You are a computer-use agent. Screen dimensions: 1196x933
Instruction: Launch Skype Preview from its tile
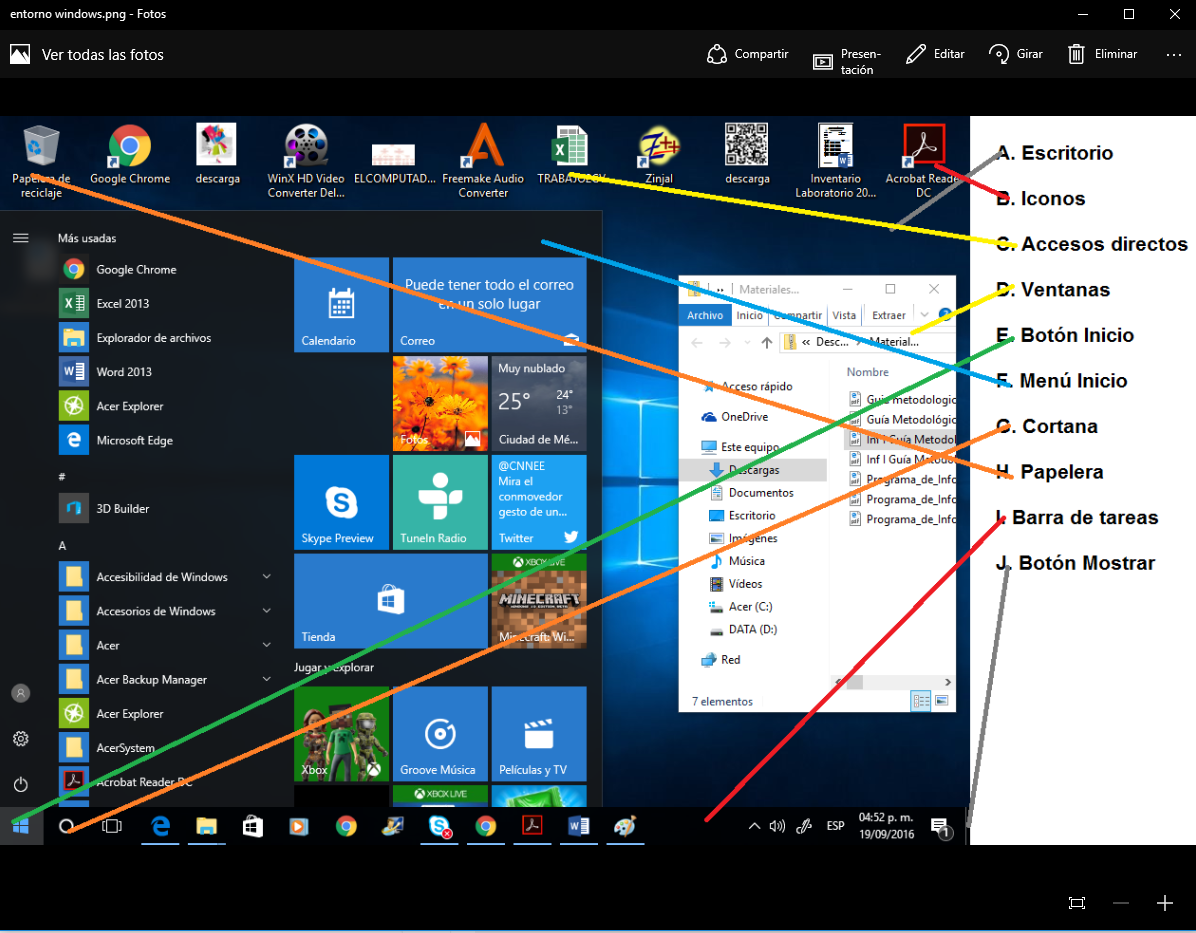point(340,502)
